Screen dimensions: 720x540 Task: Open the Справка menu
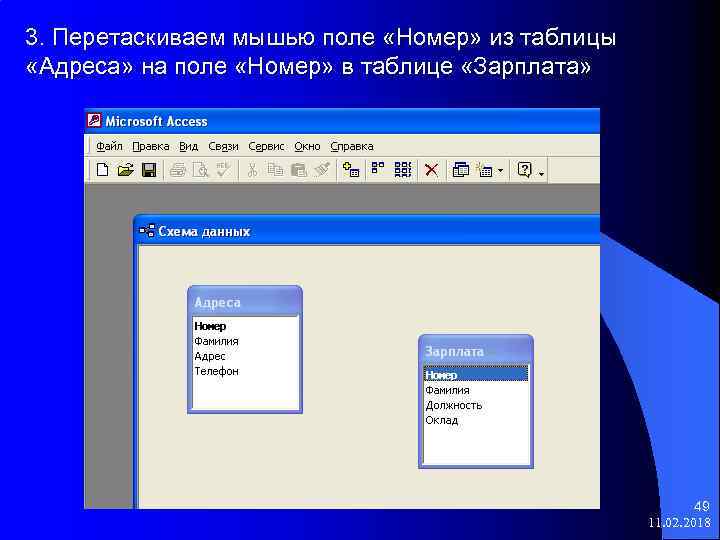click(x=352, y=146)
